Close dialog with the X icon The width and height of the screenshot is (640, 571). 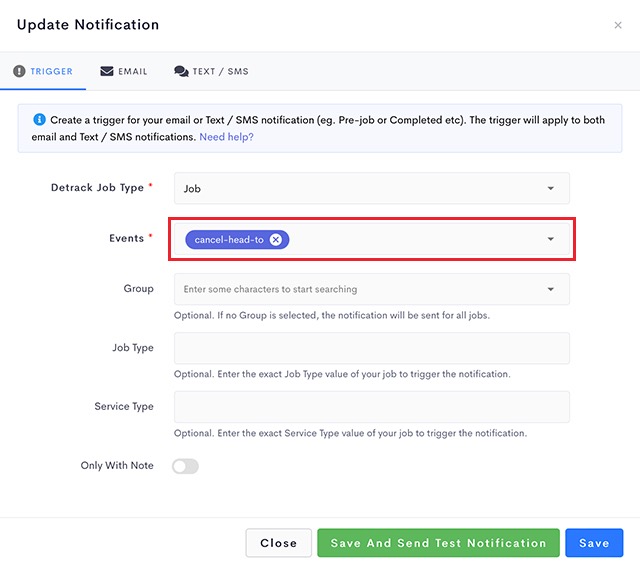618,25
